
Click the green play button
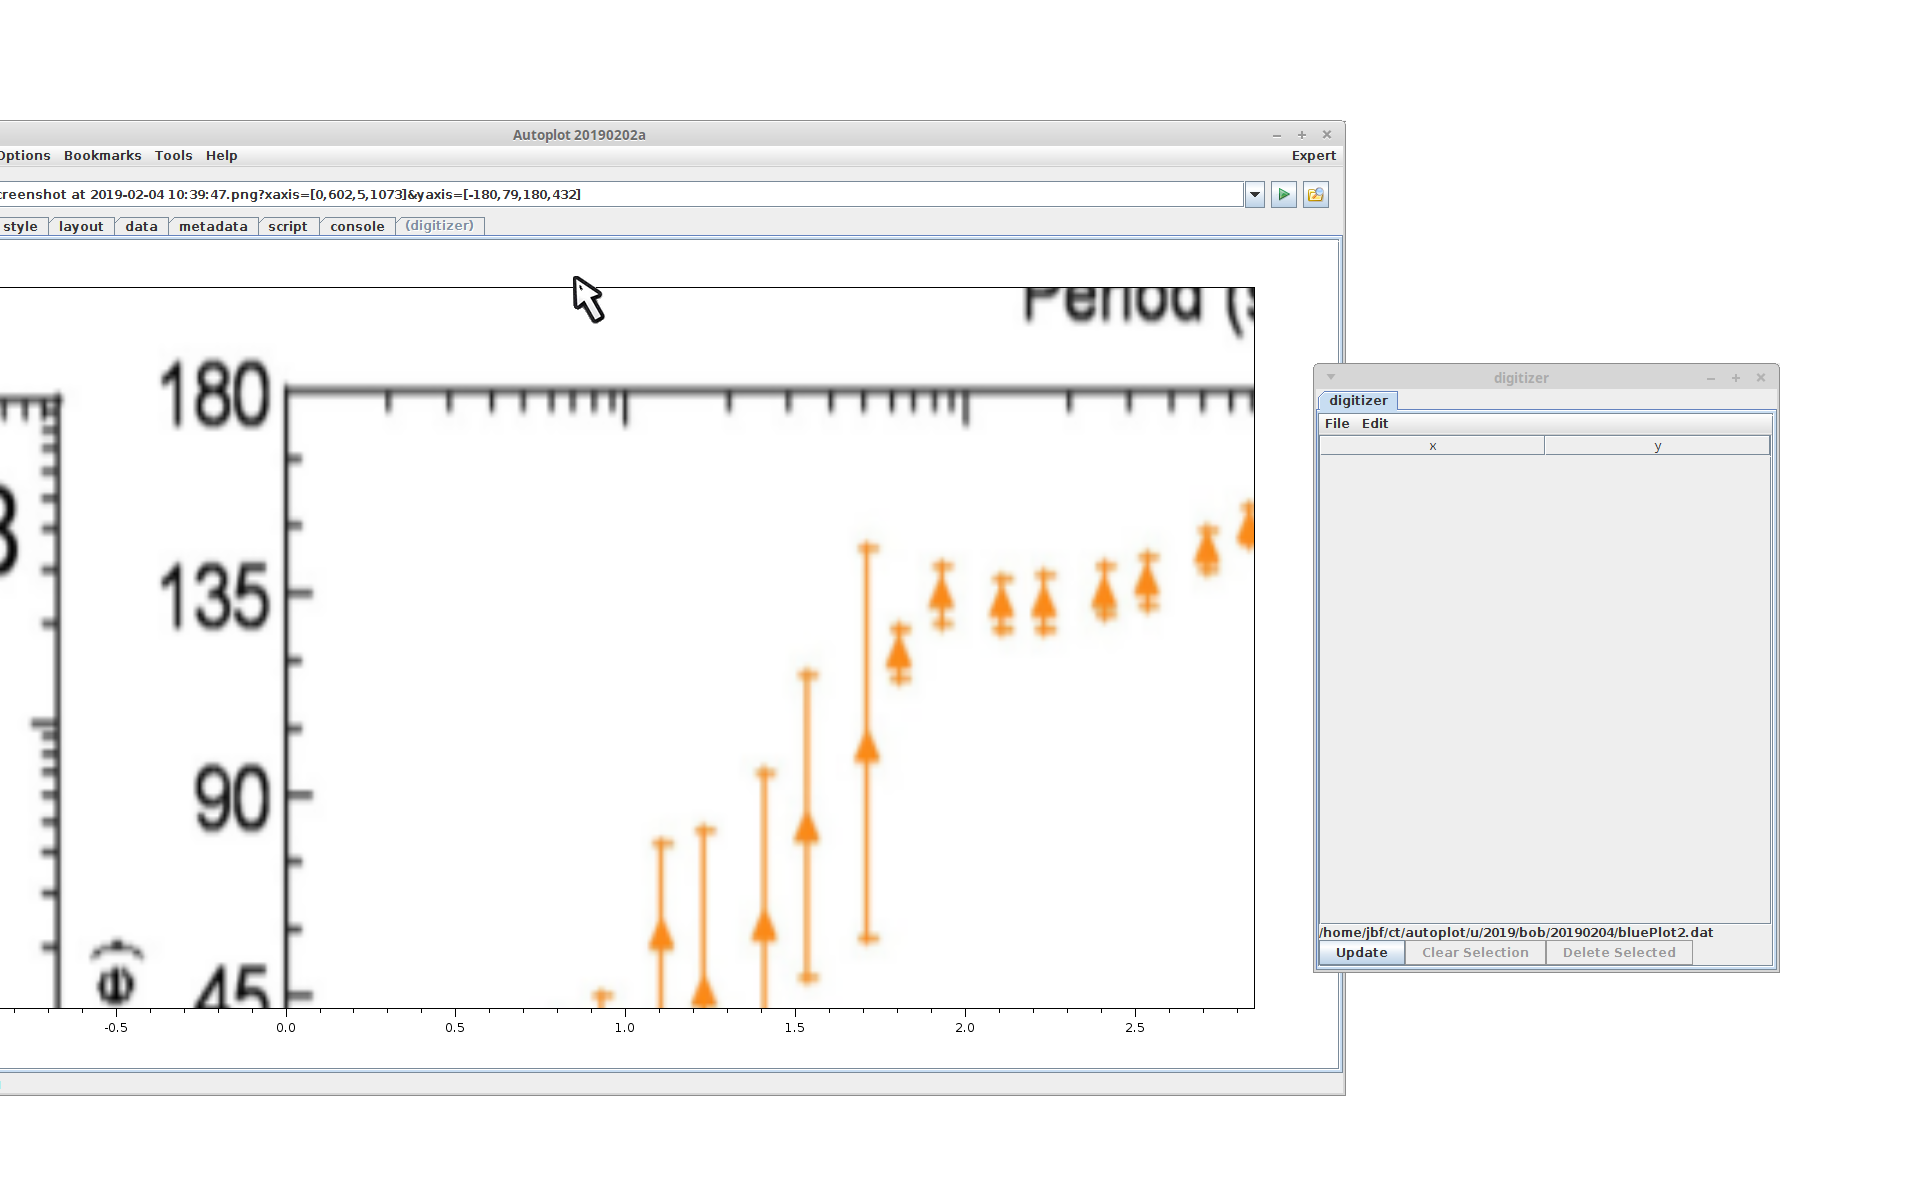tap(1284, 195)
